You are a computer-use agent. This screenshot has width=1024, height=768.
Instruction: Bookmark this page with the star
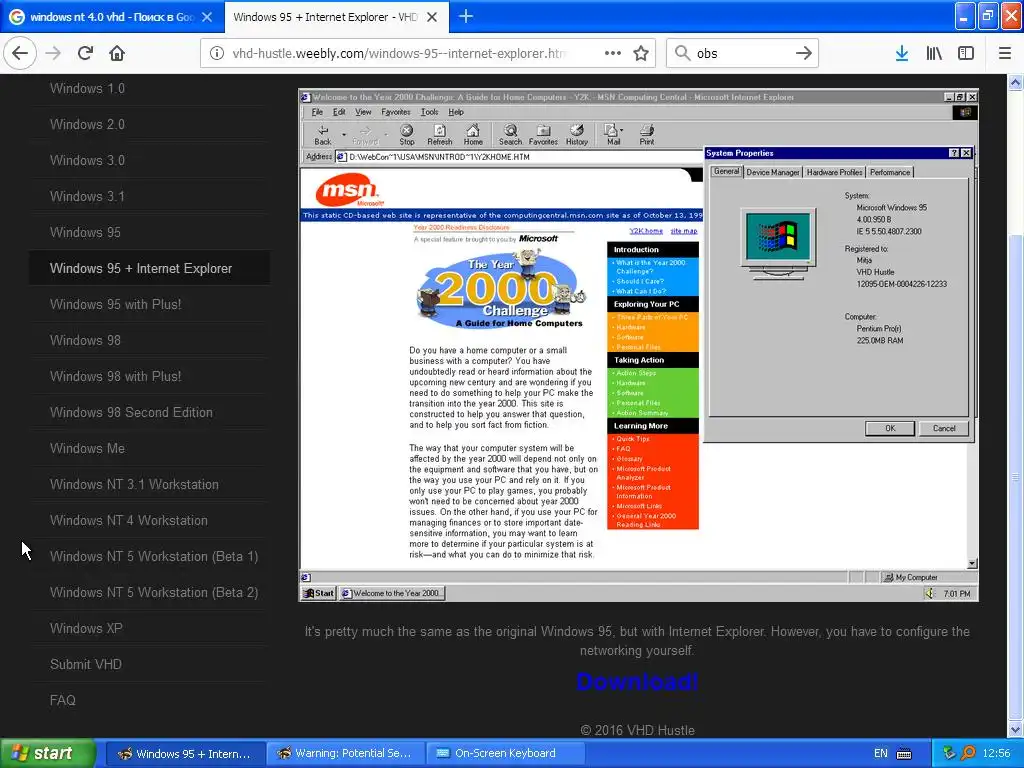pos(641,54)
